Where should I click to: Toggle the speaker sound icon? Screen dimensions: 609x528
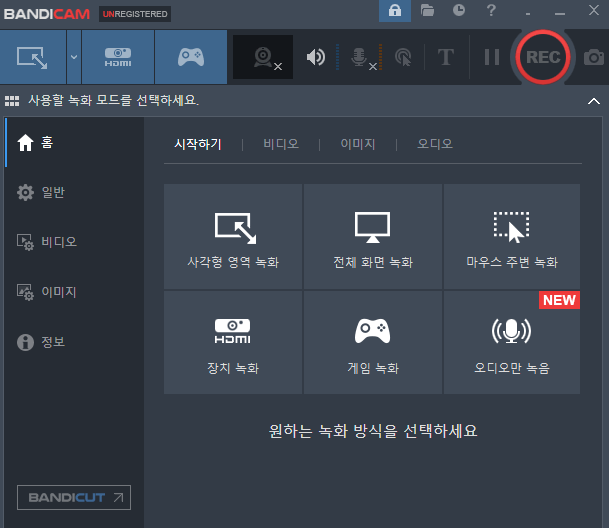[316, 57]
